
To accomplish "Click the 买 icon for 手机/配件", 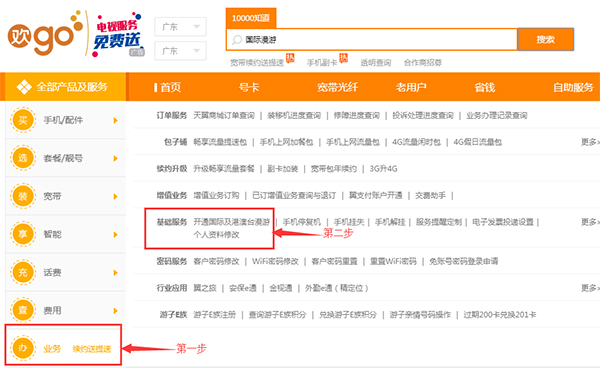I will coord(23,120).
